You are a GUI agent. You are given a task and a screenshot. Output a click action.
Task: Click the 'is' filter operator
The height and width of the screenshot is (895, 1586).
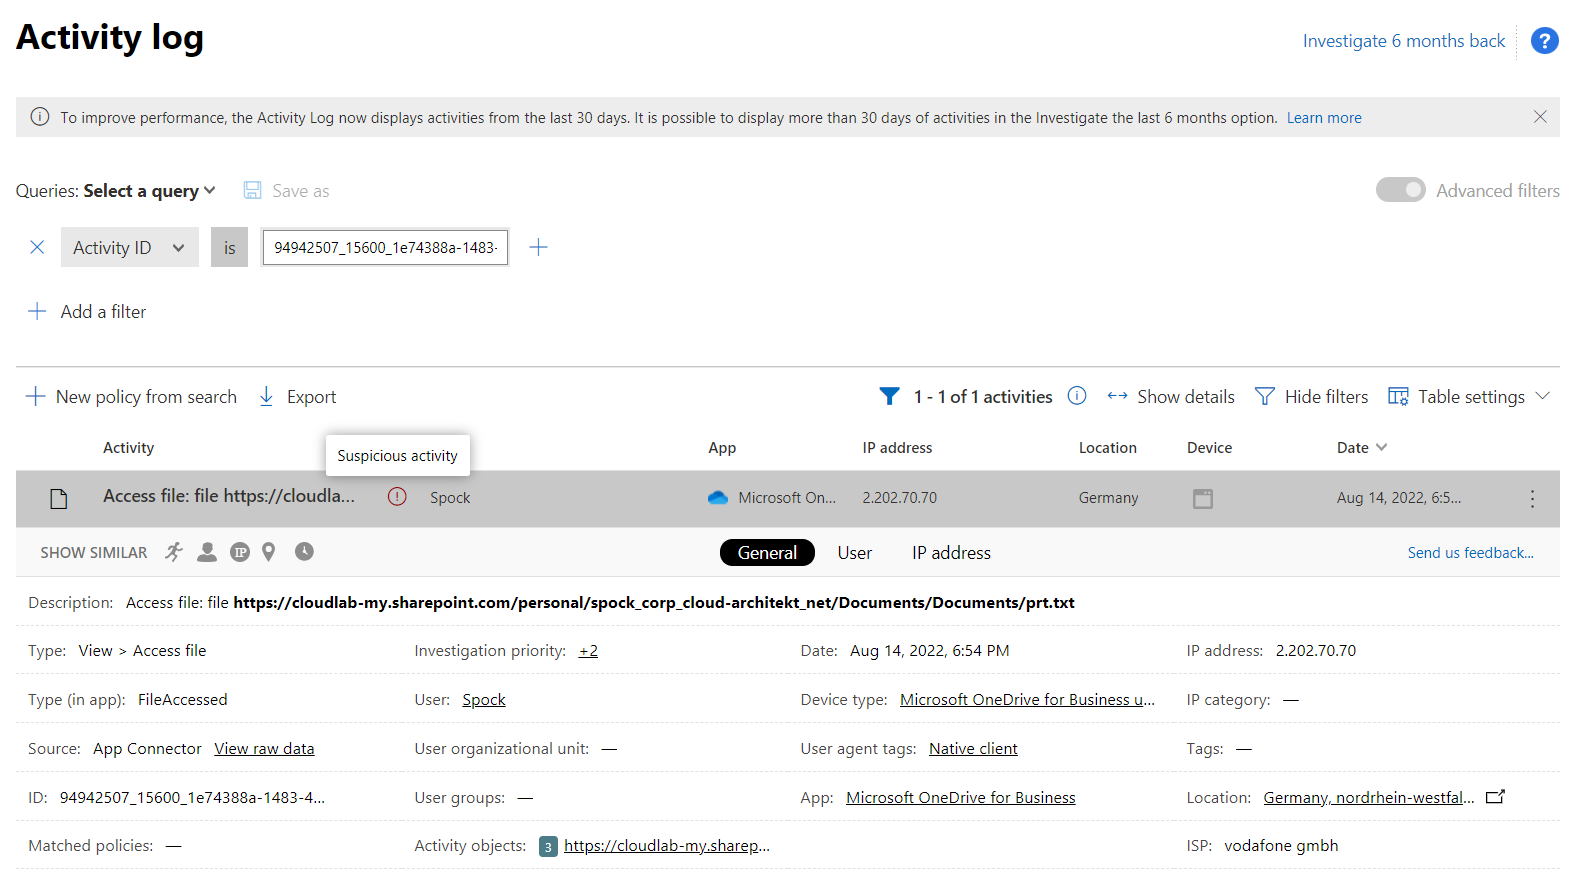point(229,247)
